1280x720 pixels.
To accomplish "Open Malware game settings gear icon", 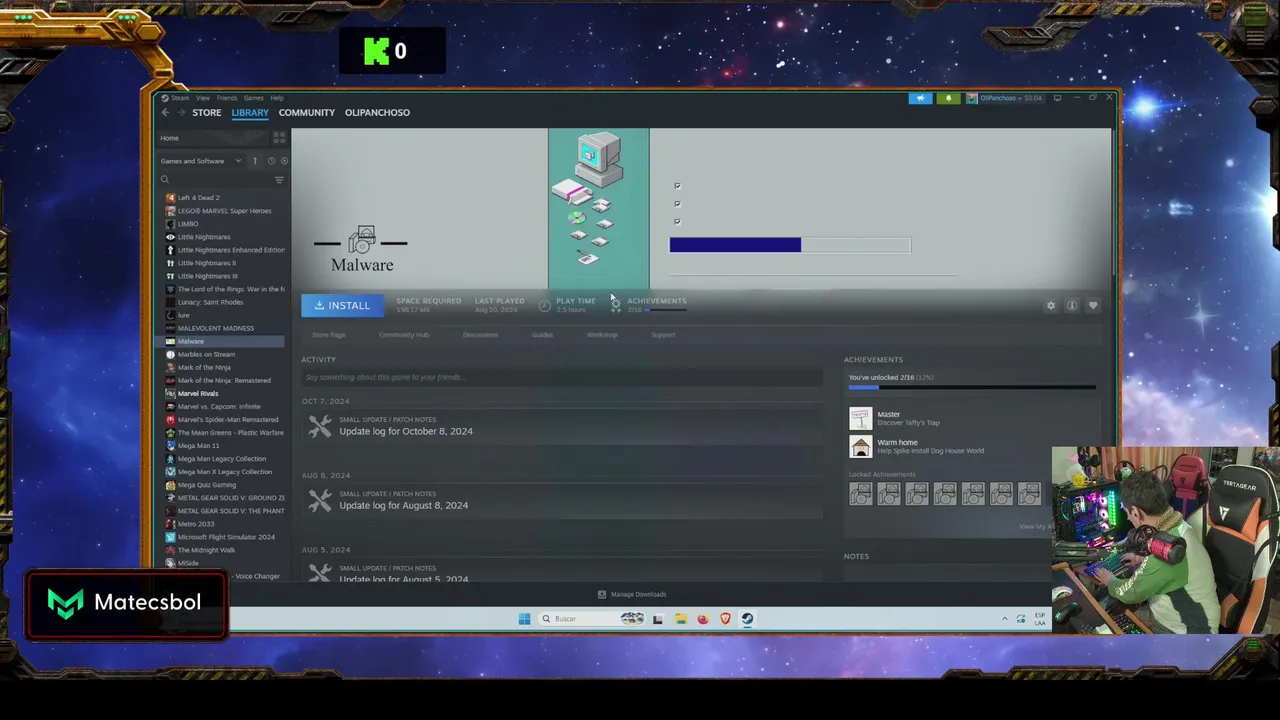I will tap(1050, 306).
